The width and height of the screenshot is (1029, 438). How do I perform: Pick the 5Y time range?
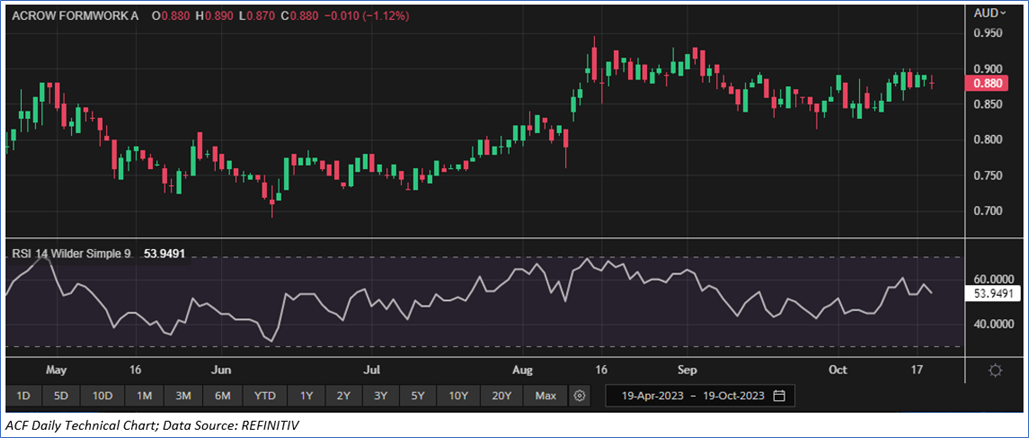(x=418, y=396)
